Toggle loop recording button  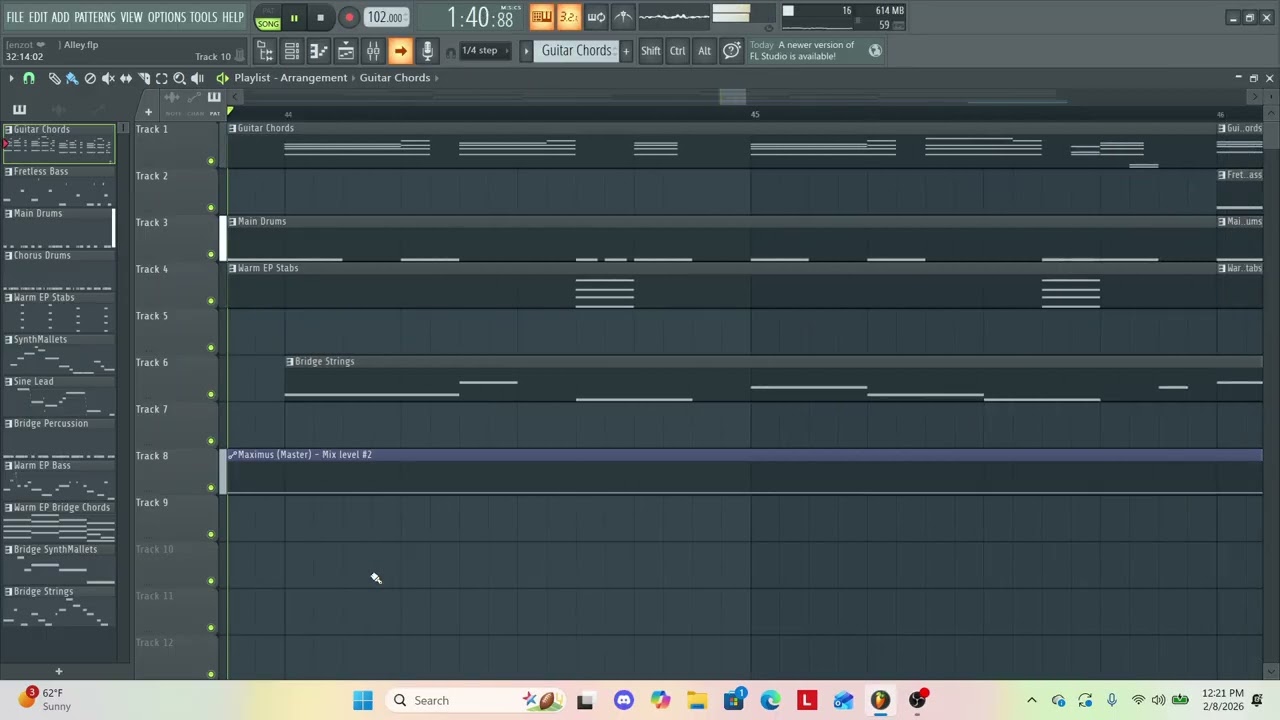(x=596, y=16)
